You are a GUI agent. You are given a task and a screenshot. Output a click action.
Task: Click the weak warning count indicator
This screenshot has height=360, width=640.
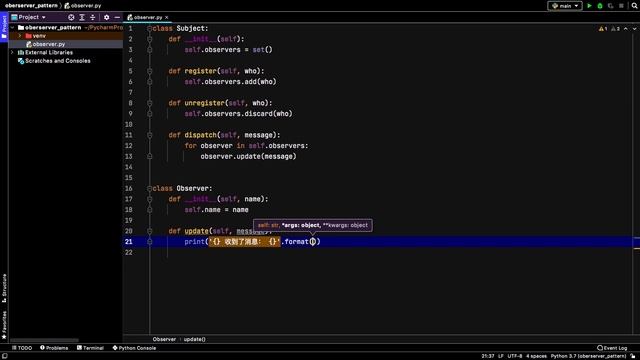615,29
